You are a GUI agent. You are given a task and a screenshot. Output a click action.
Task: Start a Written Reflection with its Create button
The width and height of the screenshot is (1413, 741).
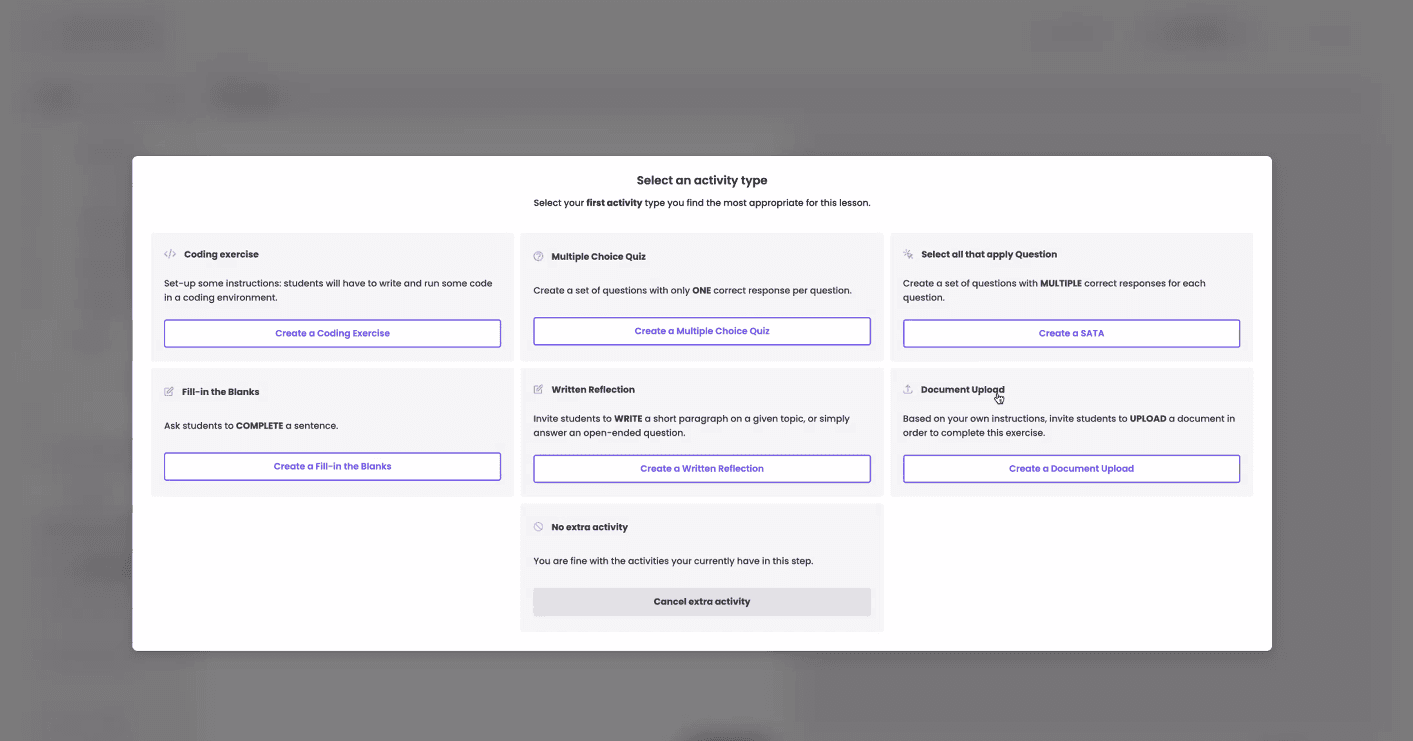click(x=701, y=468)
